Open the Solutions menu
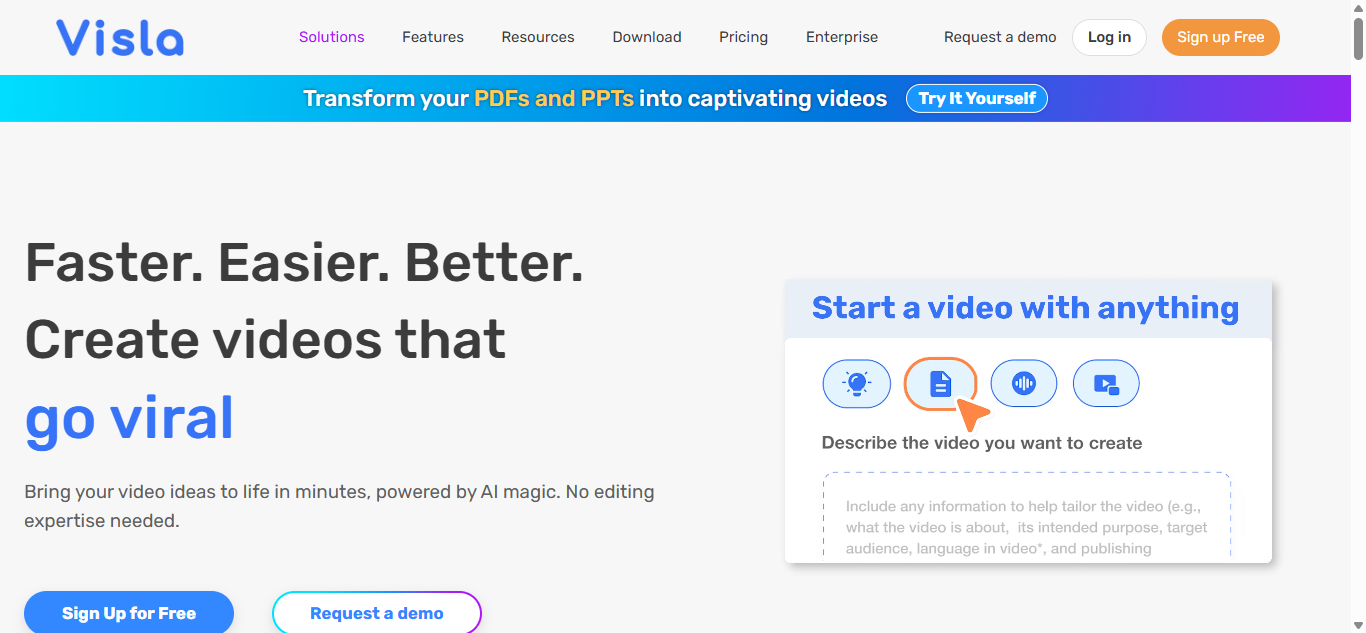This screenshot has height=633, width=1366. point(331,37)
